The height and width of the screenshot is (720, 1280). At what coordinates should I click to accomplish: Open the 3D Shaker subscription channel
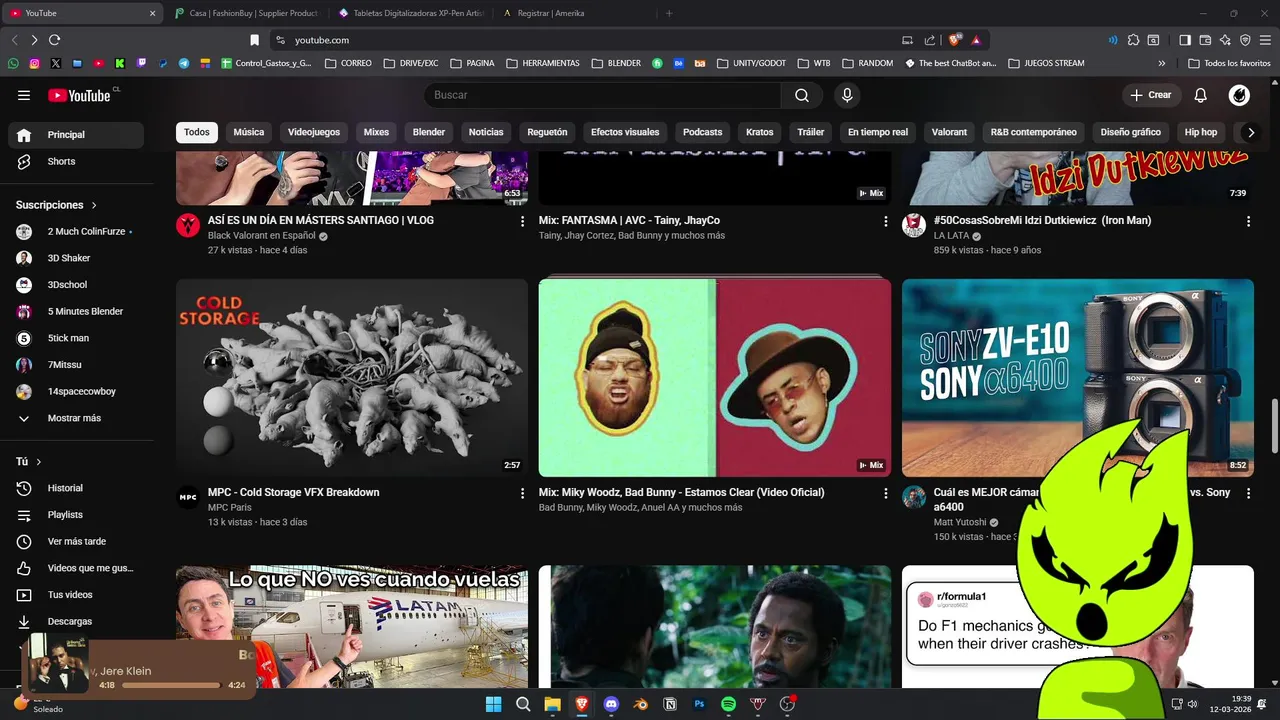click(76, 258)
